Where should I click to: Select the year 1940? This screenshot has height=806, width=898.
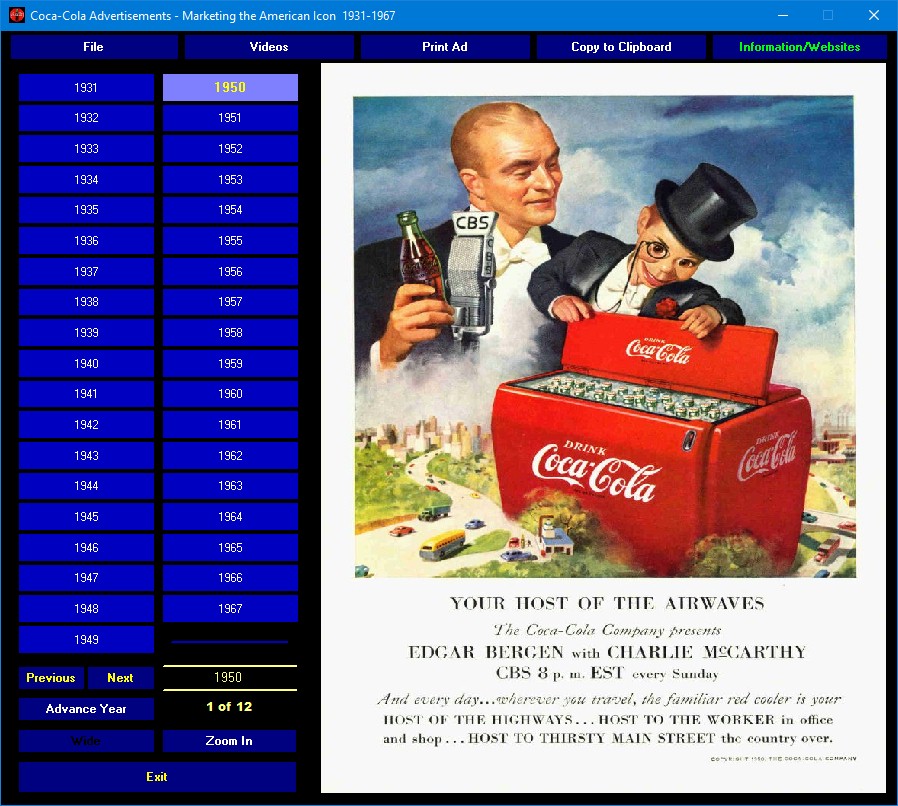pos(86,364)
